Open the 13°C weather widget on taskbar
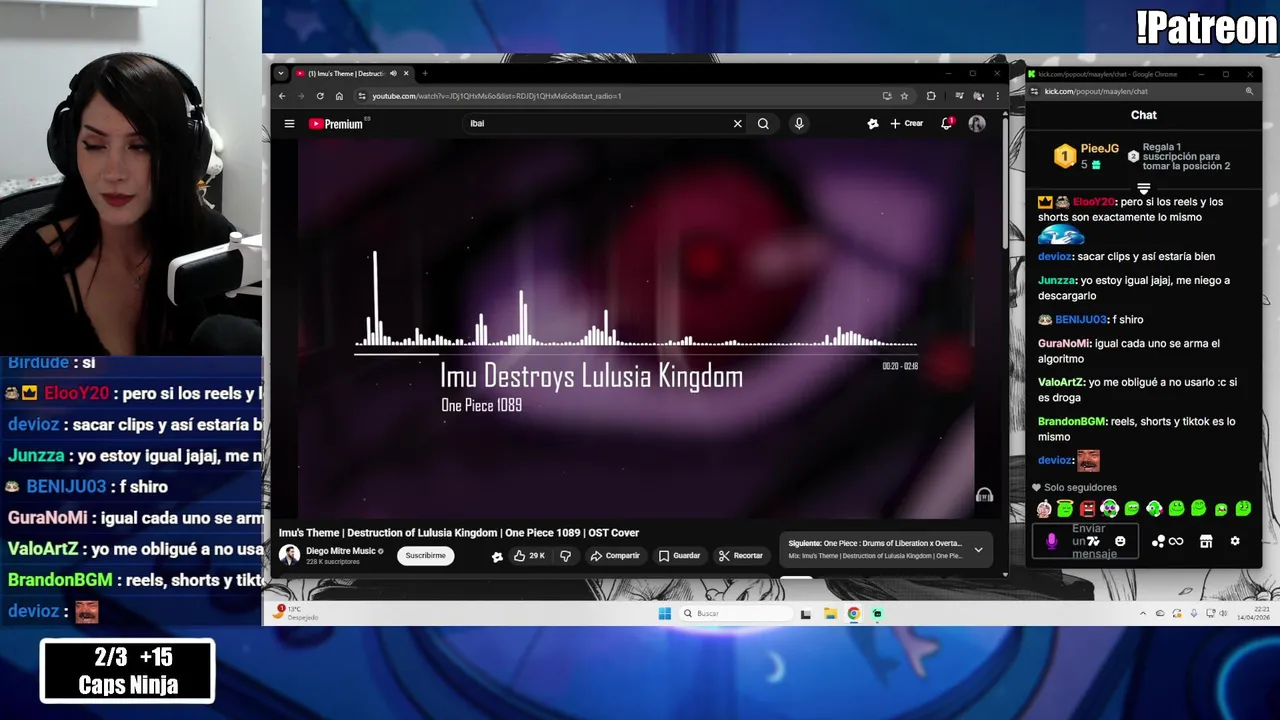 [295, 612]
